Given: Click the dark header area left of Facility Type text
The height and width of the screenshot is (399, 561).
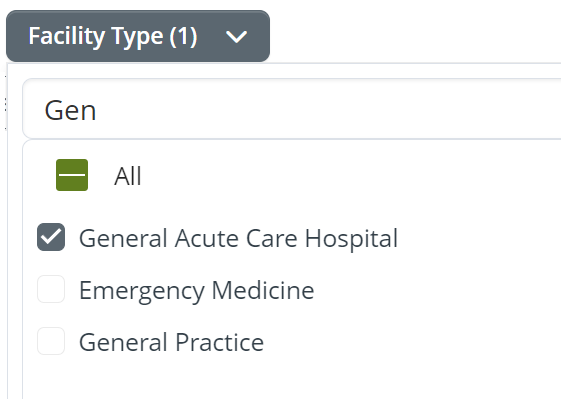Looking at the screenshot, I should point(17,36).
